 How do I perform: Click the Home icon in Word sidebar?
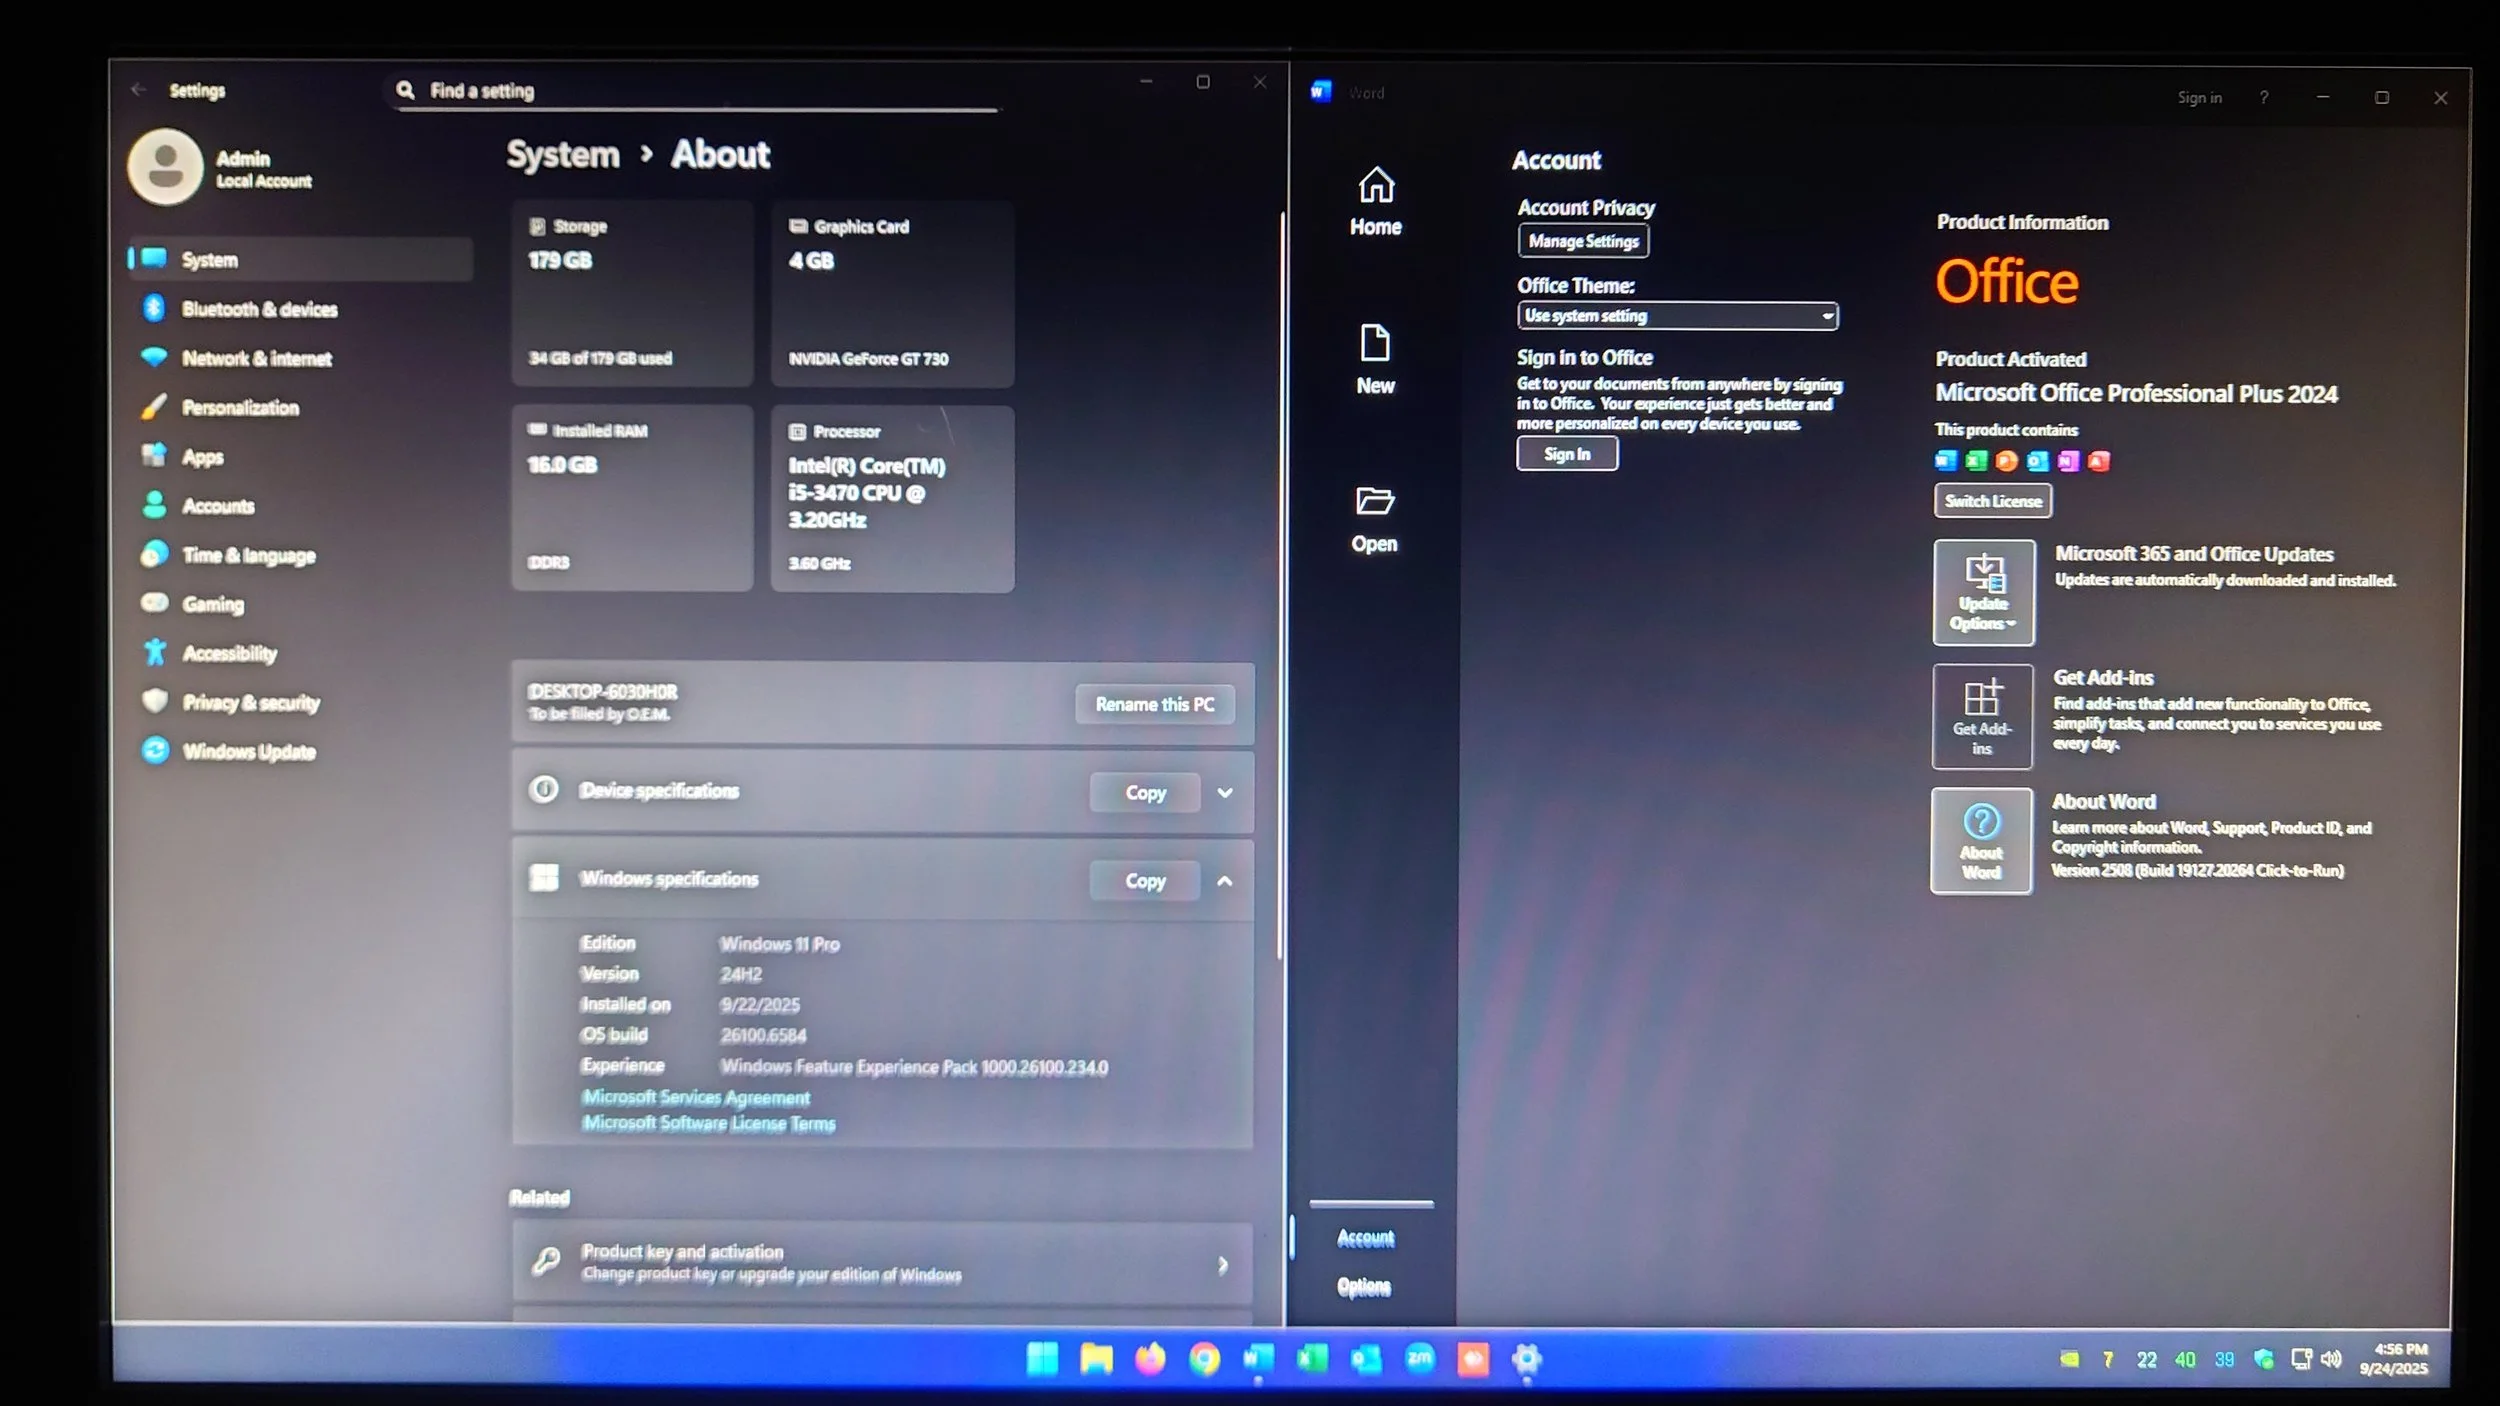point(1376,186)
